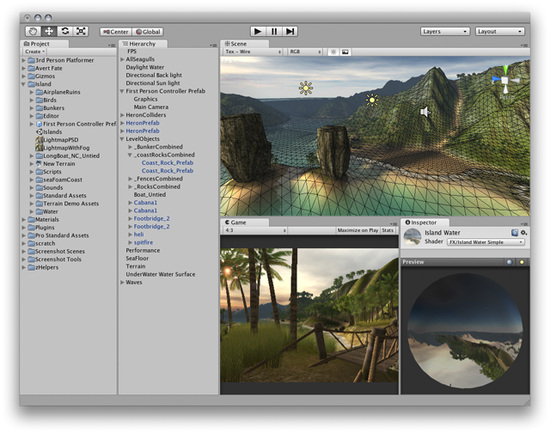The image size is (550, 433).
Task: Expand the Waves hierarchy node
Action: 122,282
